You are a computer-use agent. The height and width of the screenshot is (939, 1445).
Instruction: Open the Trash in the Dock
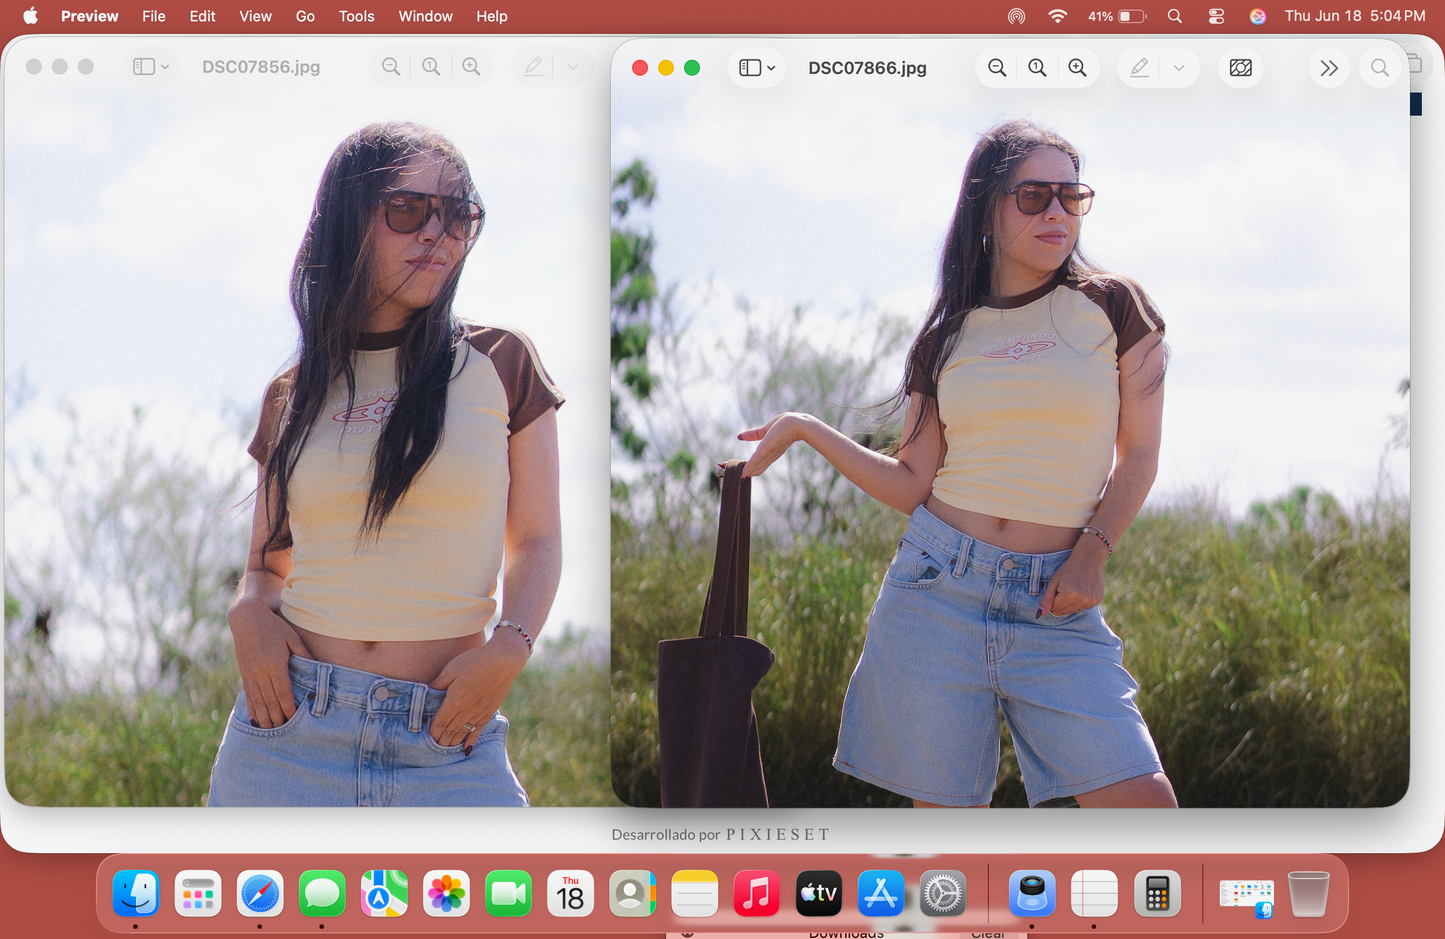(x=1308, y=893)
